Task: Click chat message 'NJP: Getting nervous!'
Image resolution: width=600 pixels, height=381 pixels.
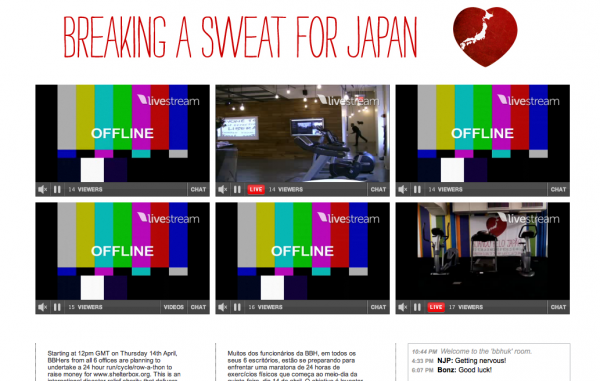Action: [x=471, y=361]
